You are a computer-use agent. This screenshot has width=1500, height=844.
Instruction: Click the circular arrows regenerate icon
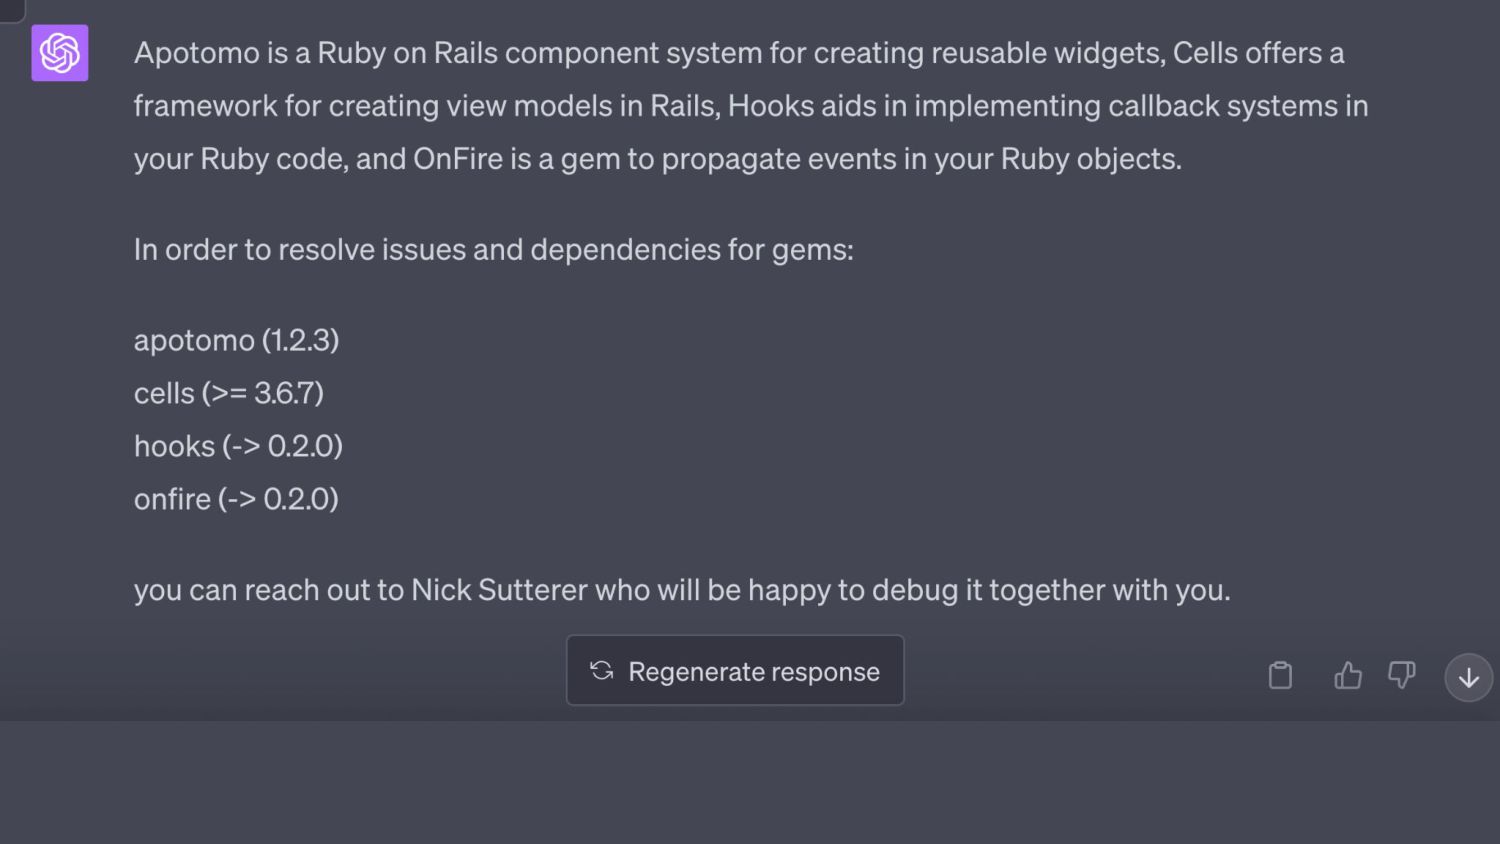[x=602, y=671]
